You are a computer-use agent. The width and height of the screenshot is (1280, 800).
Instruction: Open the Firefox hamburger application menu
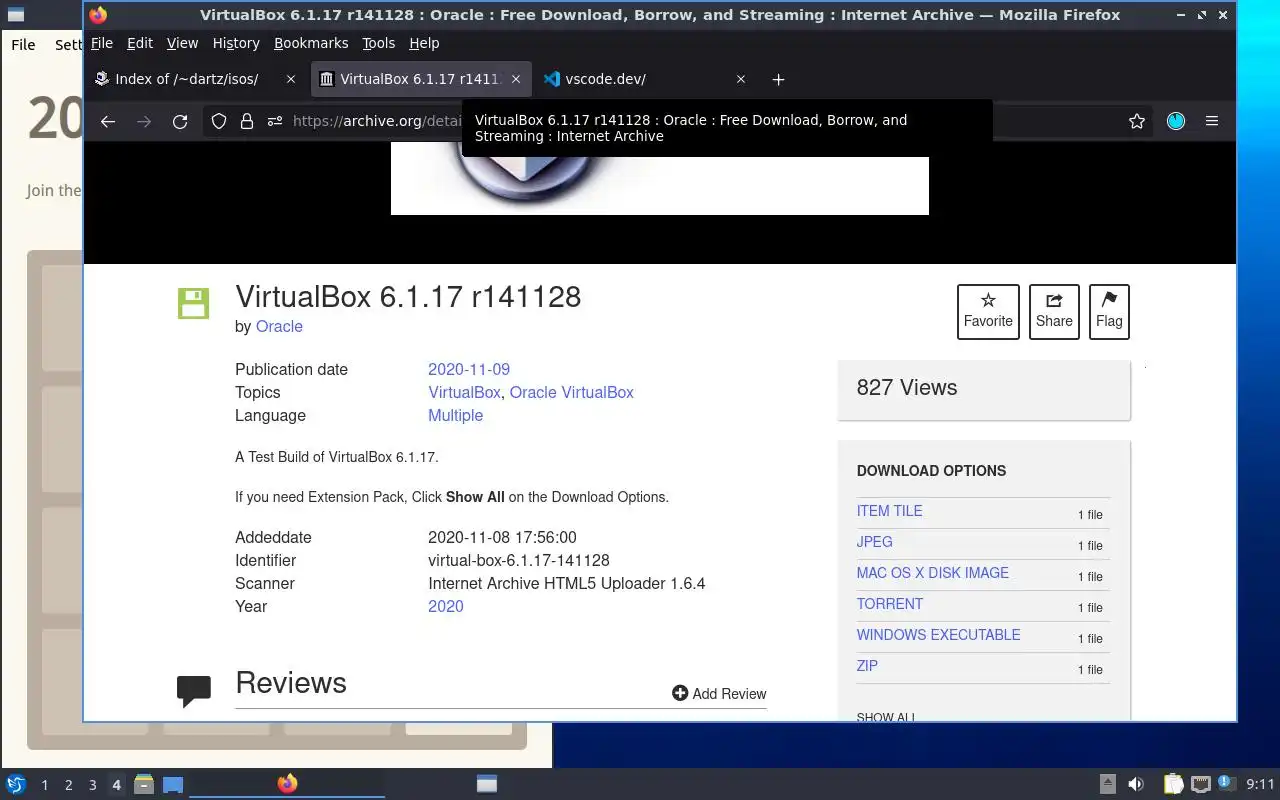click(1212, 121)
